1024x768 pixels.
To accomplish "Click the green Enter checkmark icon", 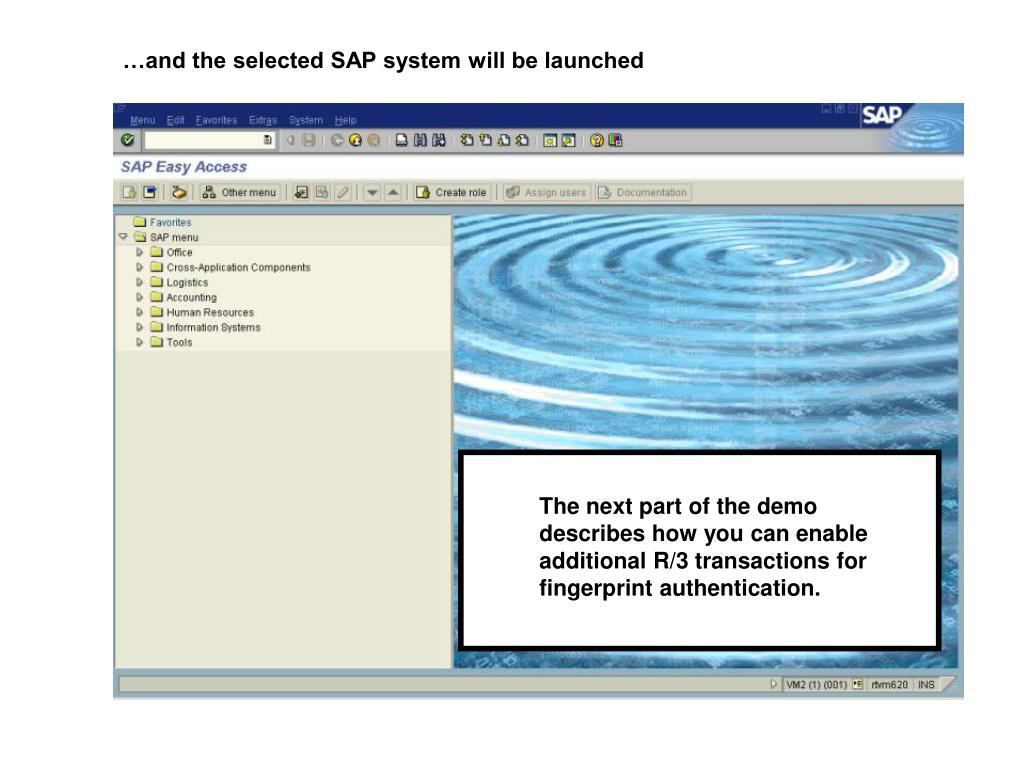I will (128, 140).
